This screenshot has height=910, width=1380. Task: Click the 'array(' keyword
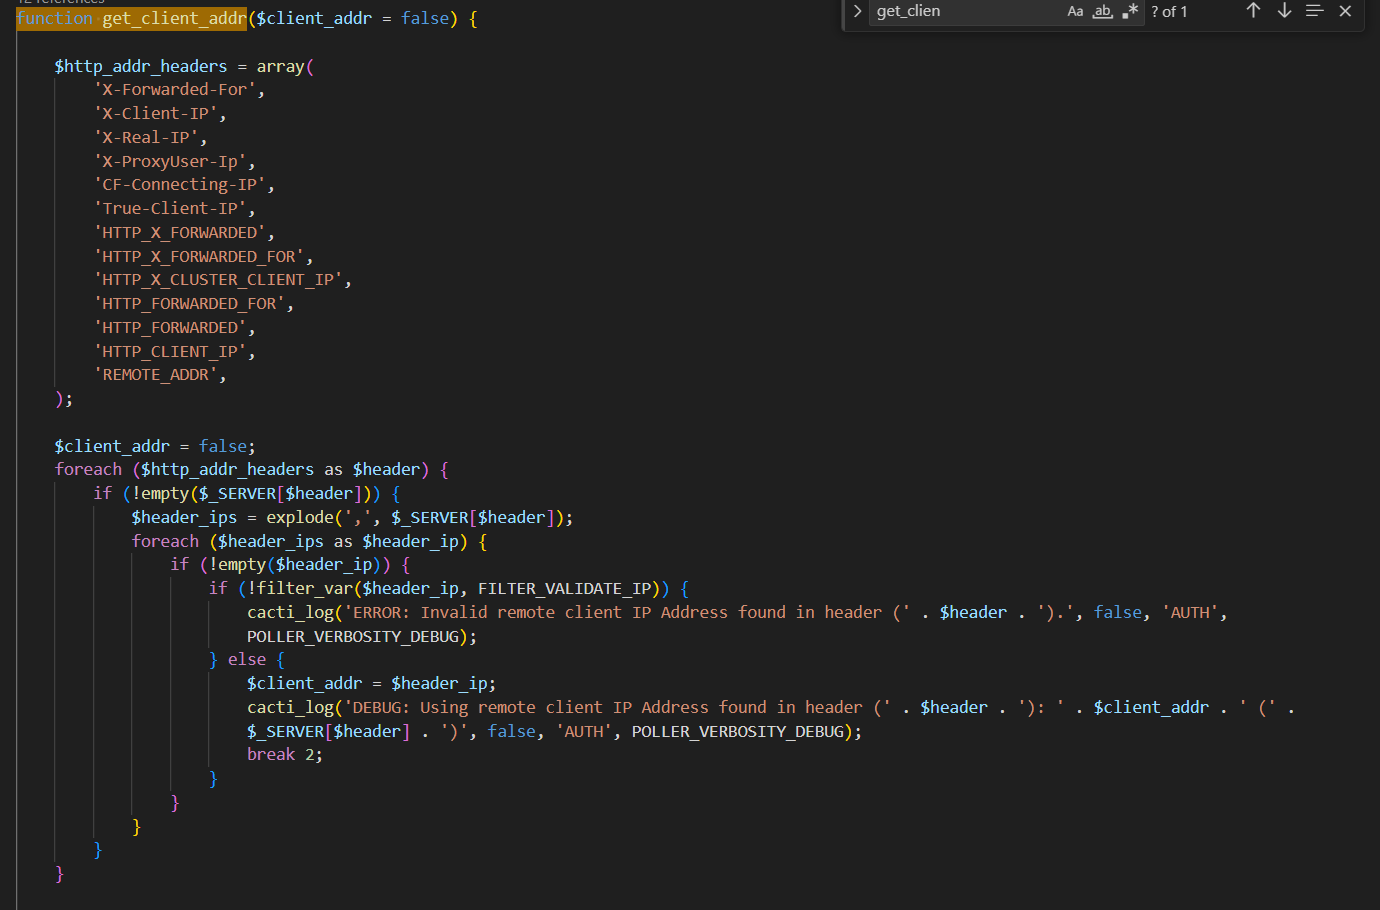pos(285,66)
